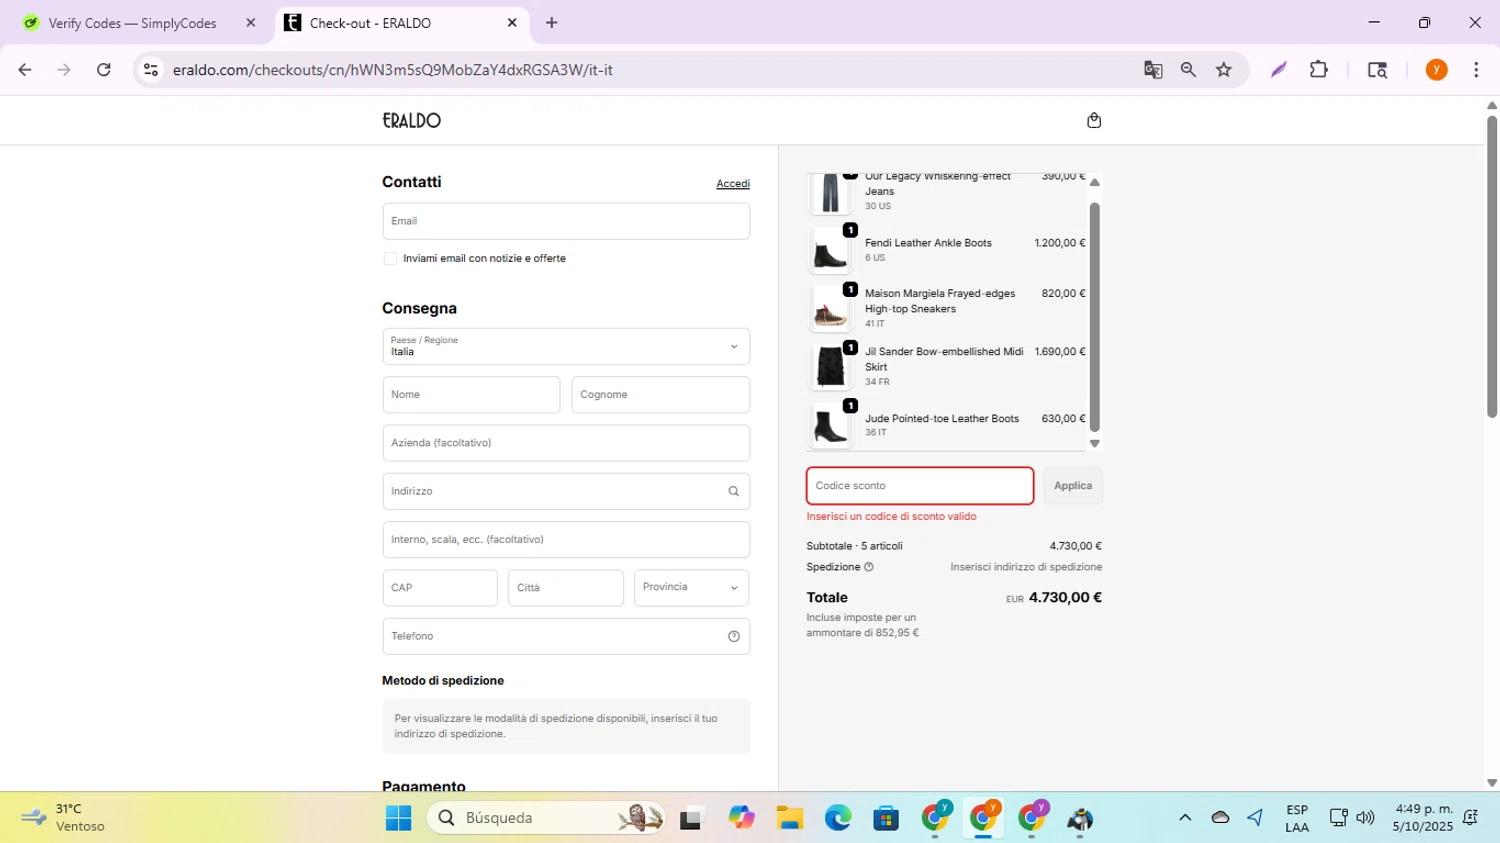Screen dimensions: 1500x843
Task: Click the Accedi link
Action: click(733, 184)
